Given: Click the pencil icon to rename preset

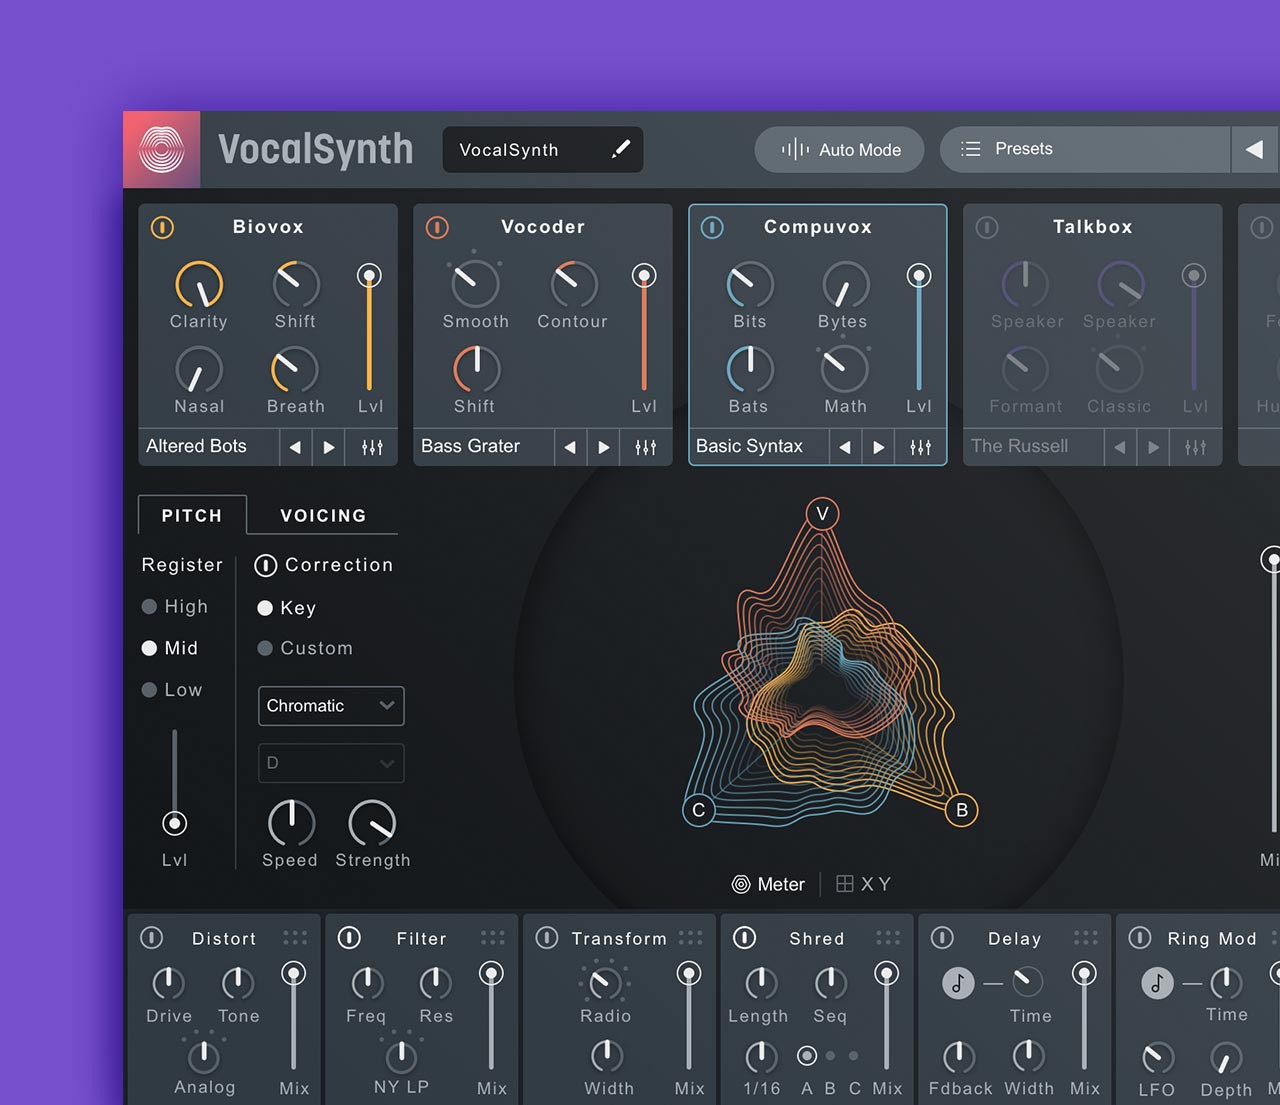Looking at the screenshot, I should click(620, 149).
